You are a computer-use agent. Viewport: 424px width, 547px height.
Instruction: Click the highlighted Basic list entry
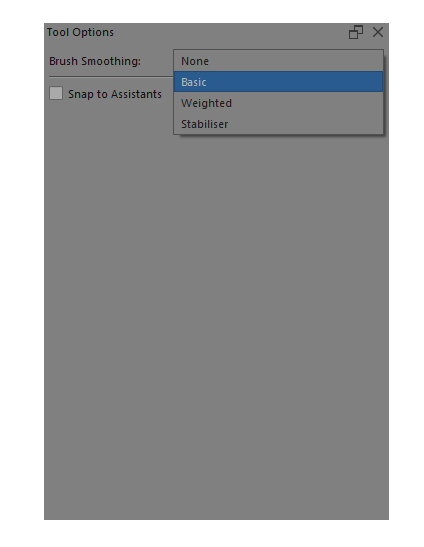(278, 82)
